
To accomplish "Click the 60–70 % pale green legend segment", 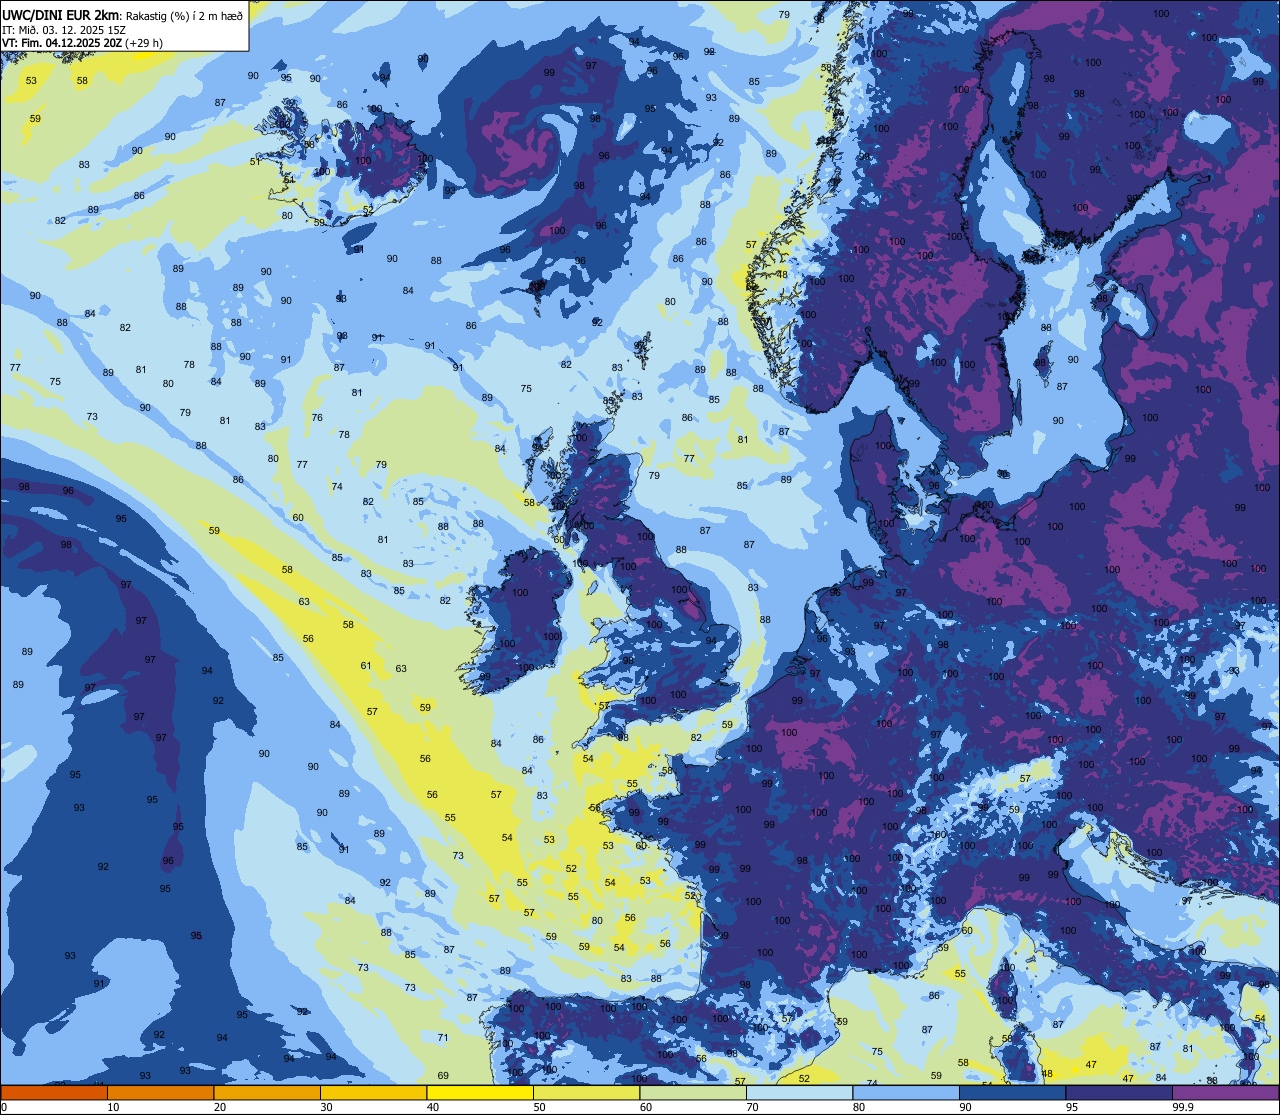I will click(x=693, y=1093).
